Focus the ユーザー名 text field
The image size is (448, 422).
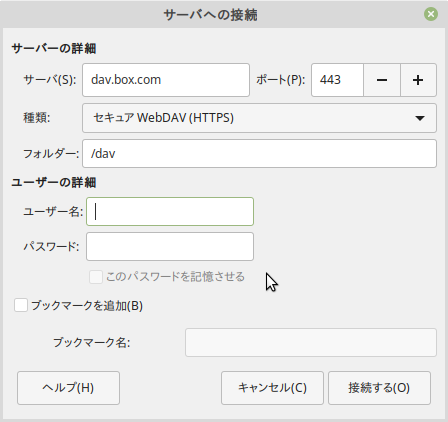170,212
